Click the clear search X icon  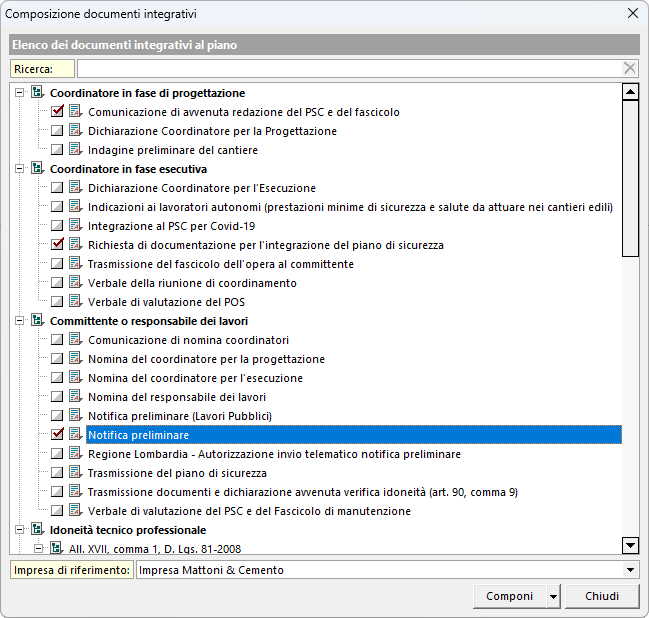click(629, 69)
